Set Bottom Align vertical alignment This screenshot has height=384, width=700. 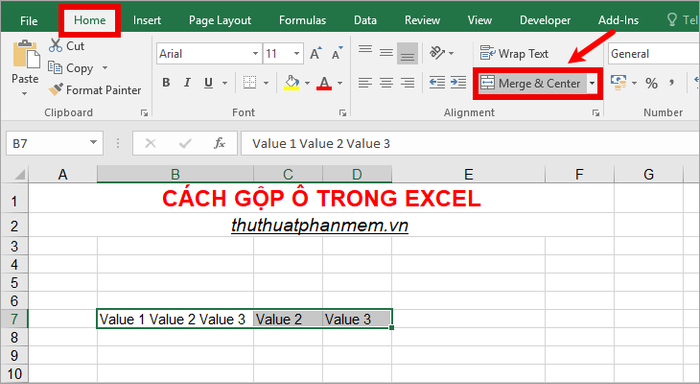tap(407, 53)
